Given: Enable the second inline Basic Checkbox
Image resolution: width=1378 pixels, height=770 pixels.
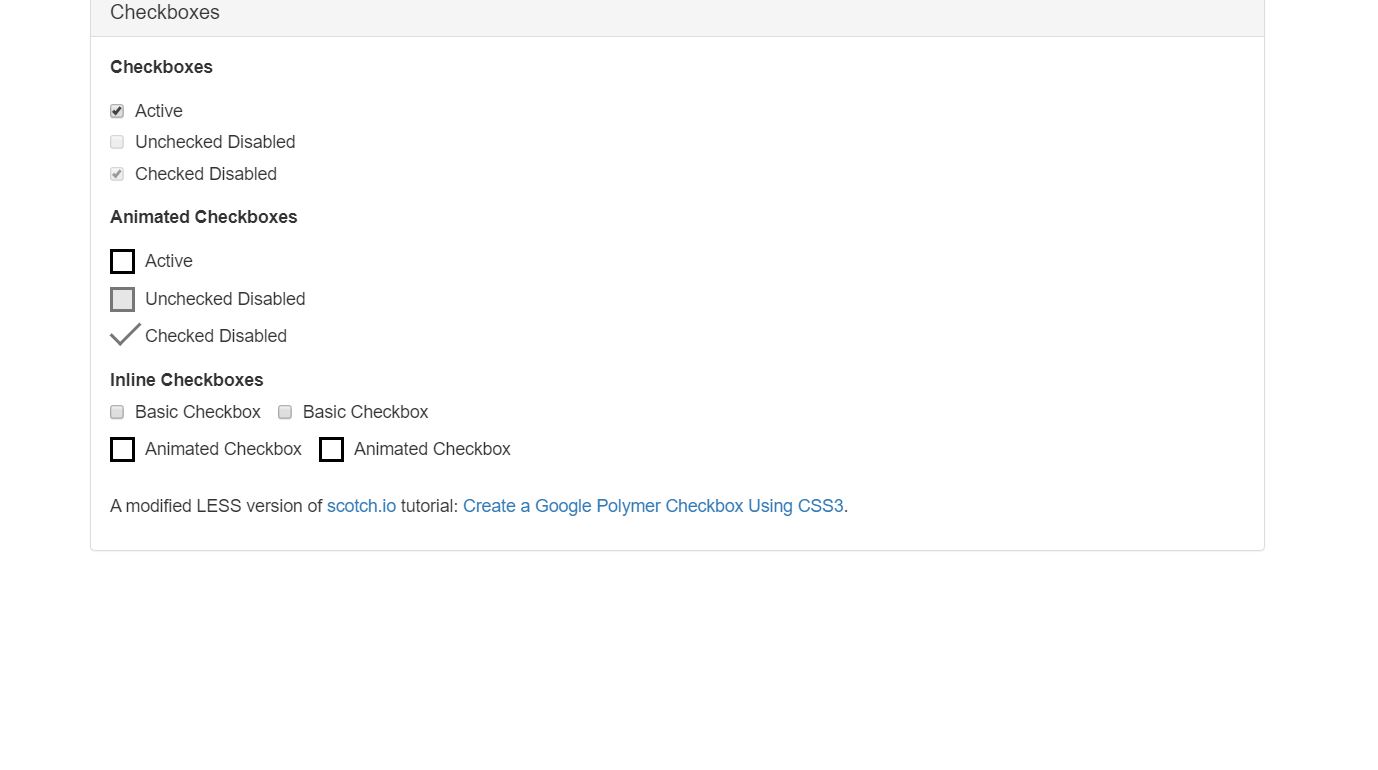Looking at the screenshot, I should [285, 412].
